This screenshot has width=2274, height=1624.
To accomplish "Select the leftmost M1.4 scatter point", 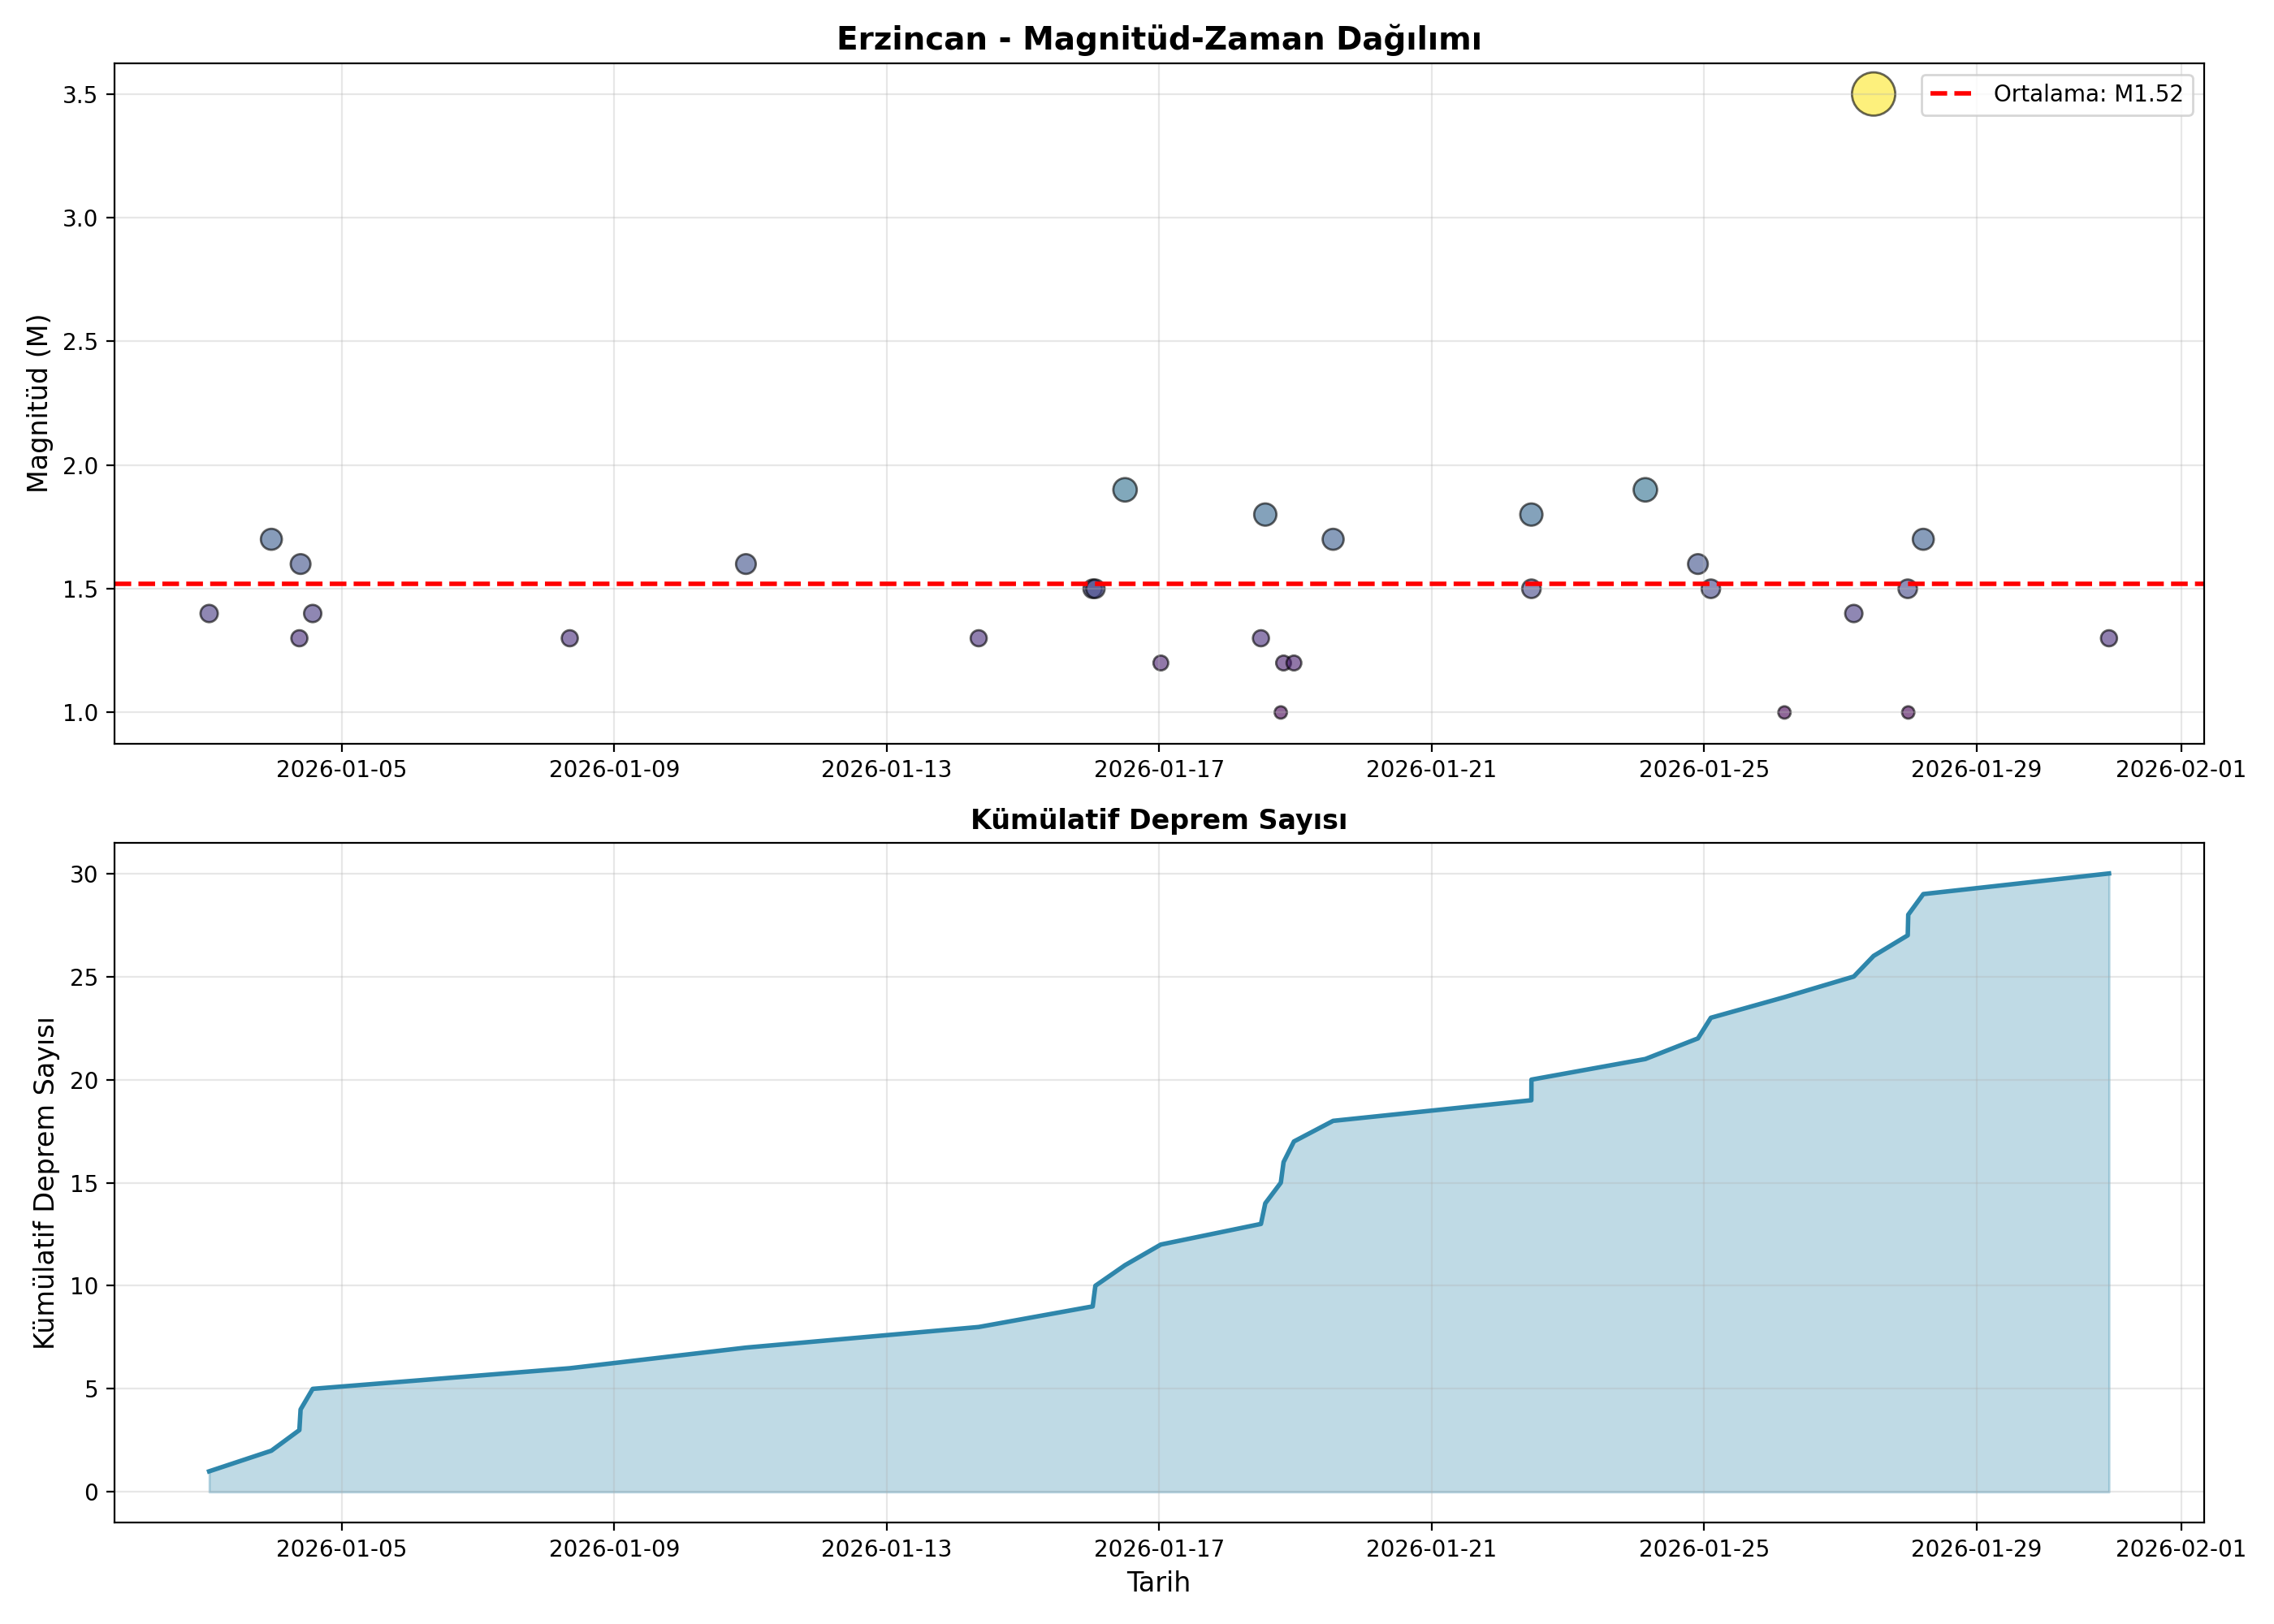I will pos(209,613).
